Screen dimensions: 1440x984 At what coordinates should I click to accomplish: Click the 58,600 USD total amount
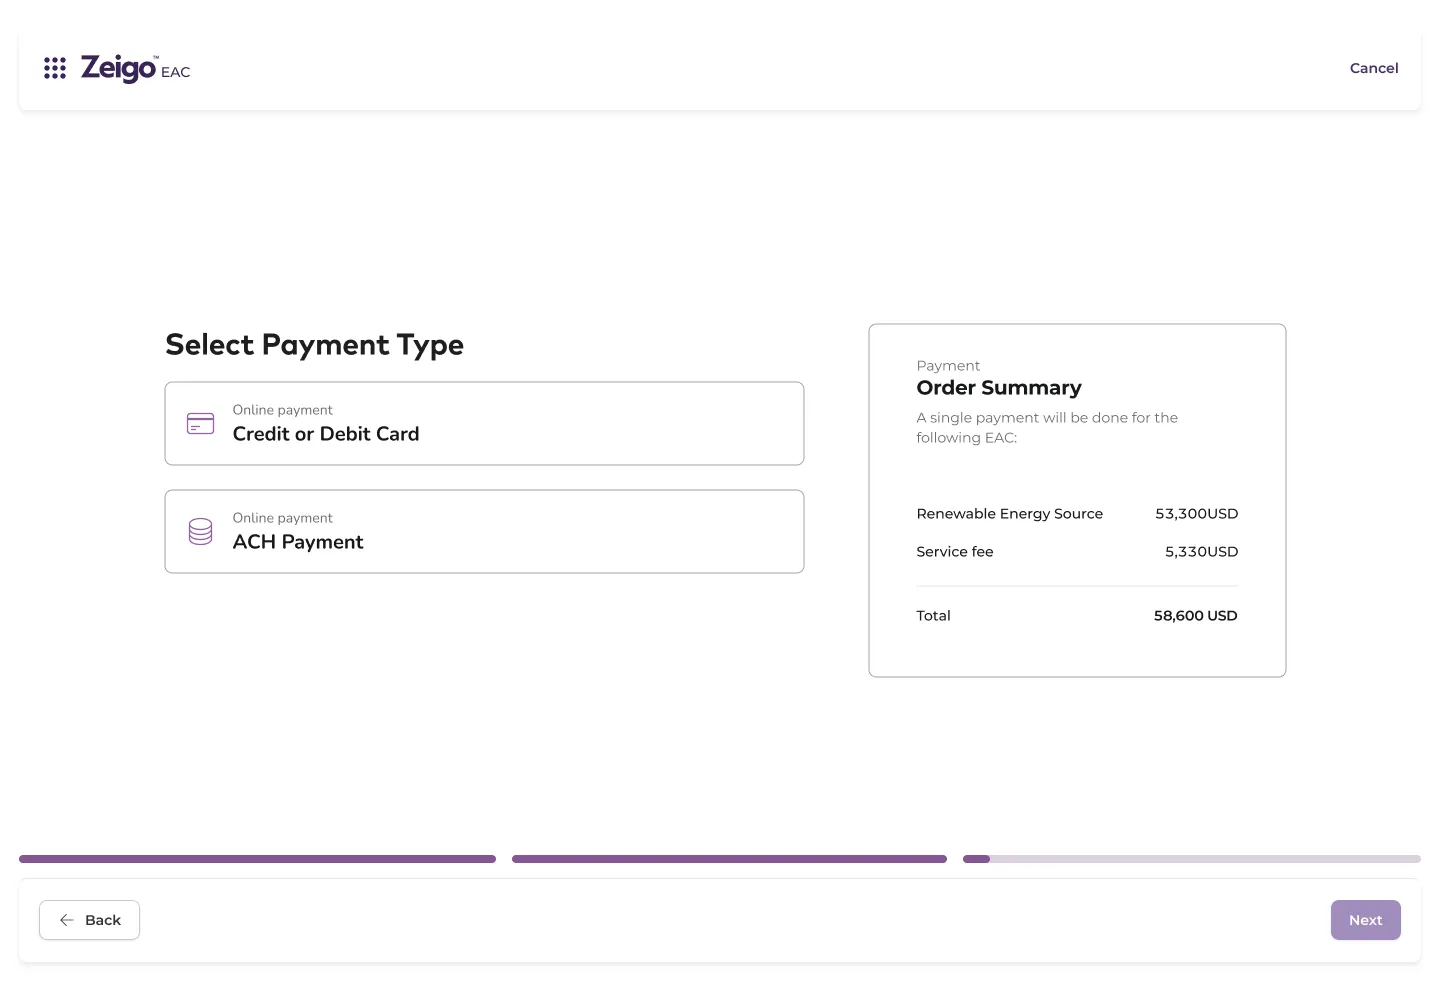1195,616
